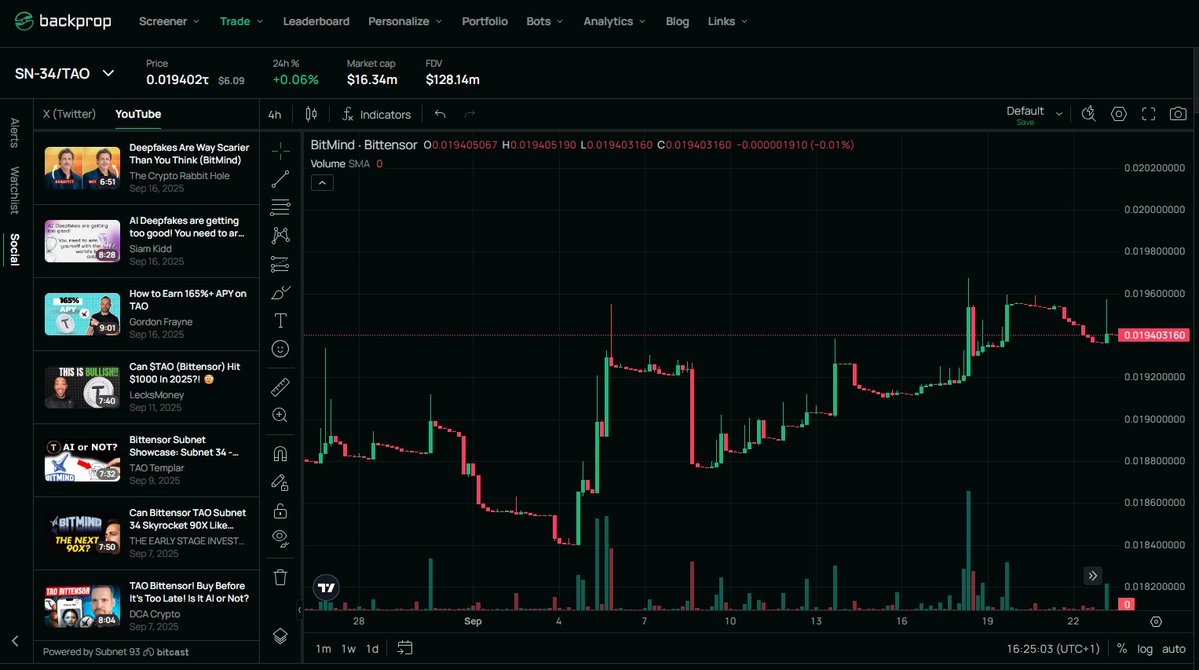The height and width of the screenshot is (670, 1199).
Task: Open the go to date calendar
Action: click(x=405, y=648)
